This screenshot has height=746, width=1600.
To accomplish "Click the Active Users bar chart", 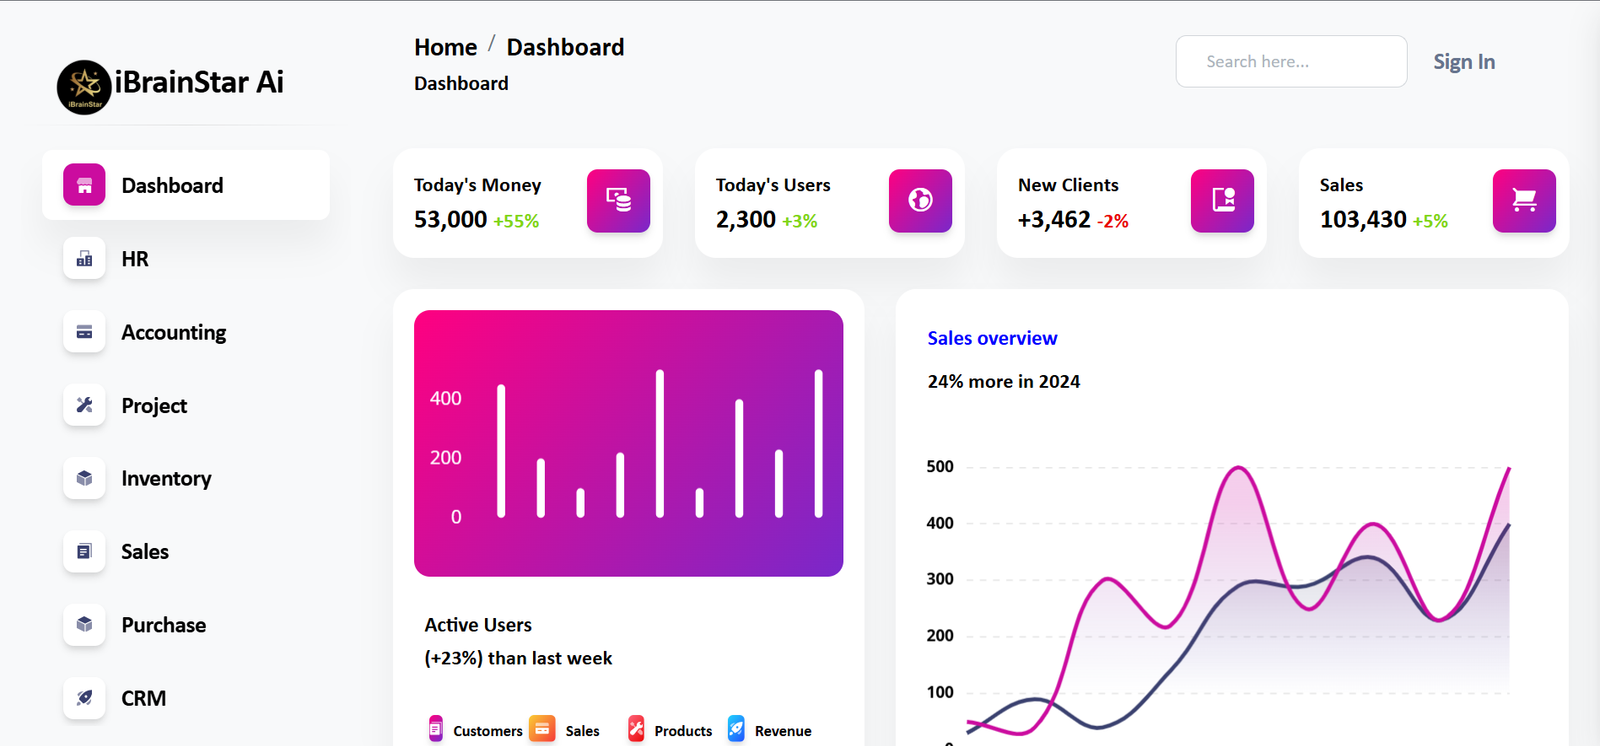I will pos(628,443).
